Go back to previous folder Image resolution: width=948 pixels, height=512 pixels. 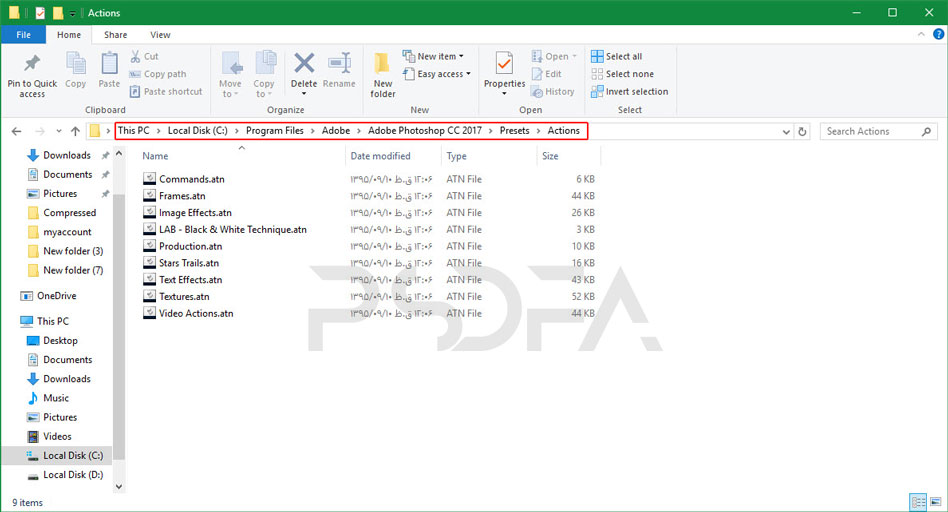click(16, 131)
